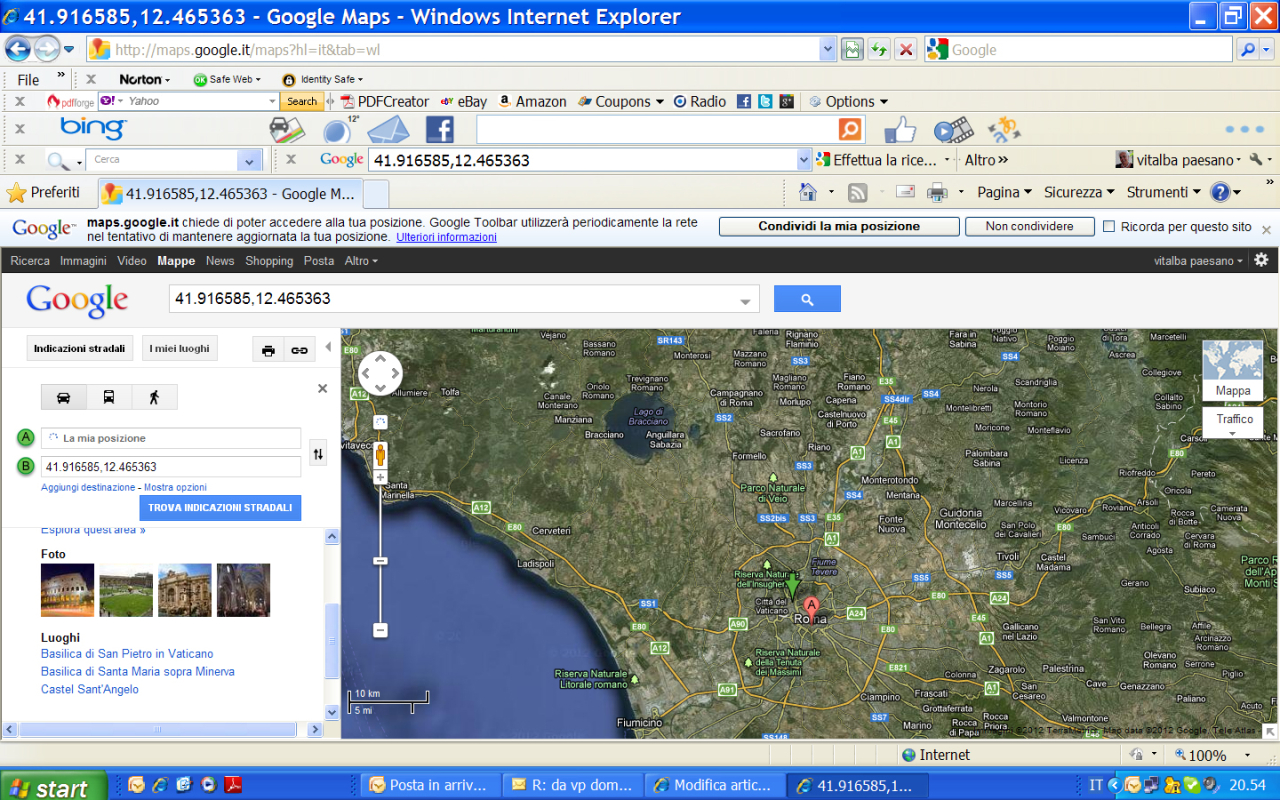Image resolution: width=1280 pixels, height=800 pixels.
Task: Click the link icon next to print
Action: point(298,350)
